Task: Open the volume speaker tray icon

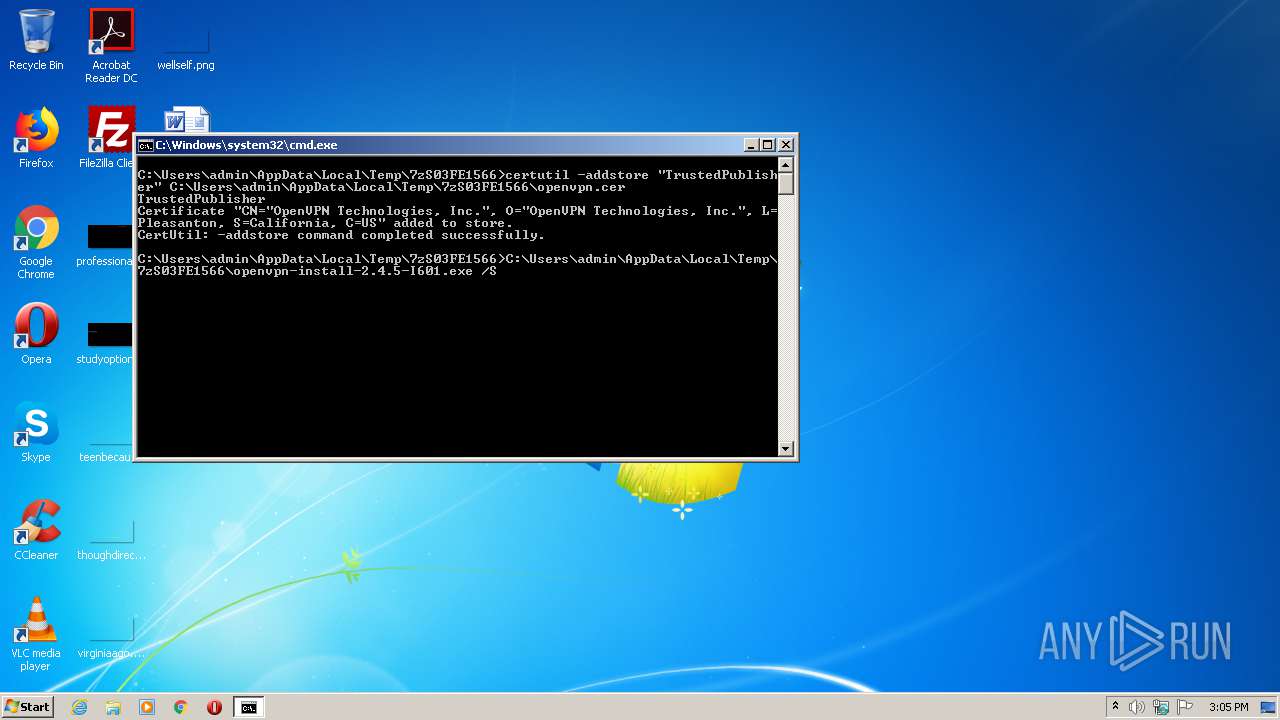Action: point(1137,707)
